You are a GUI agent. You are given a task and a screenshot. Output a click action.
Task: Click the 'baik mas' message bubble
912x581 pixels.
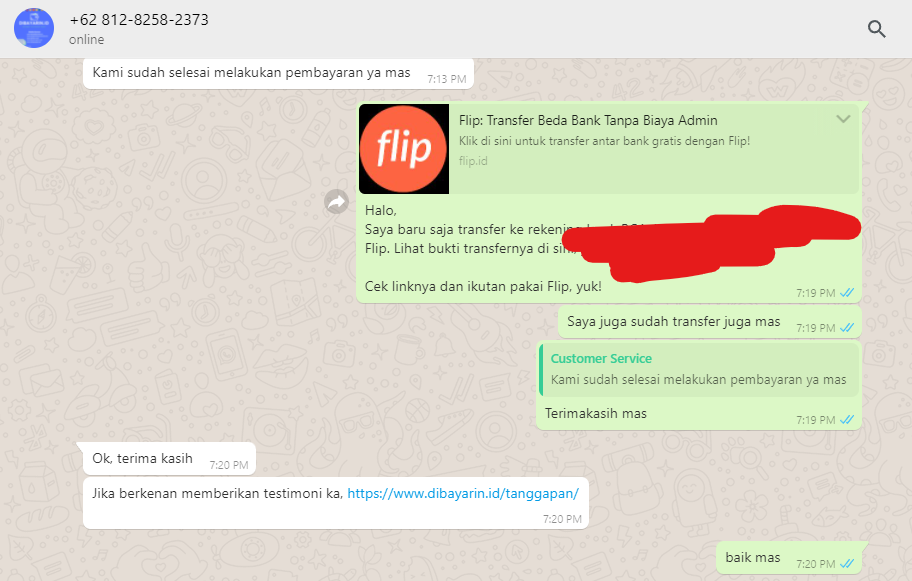tap(789, 558)
